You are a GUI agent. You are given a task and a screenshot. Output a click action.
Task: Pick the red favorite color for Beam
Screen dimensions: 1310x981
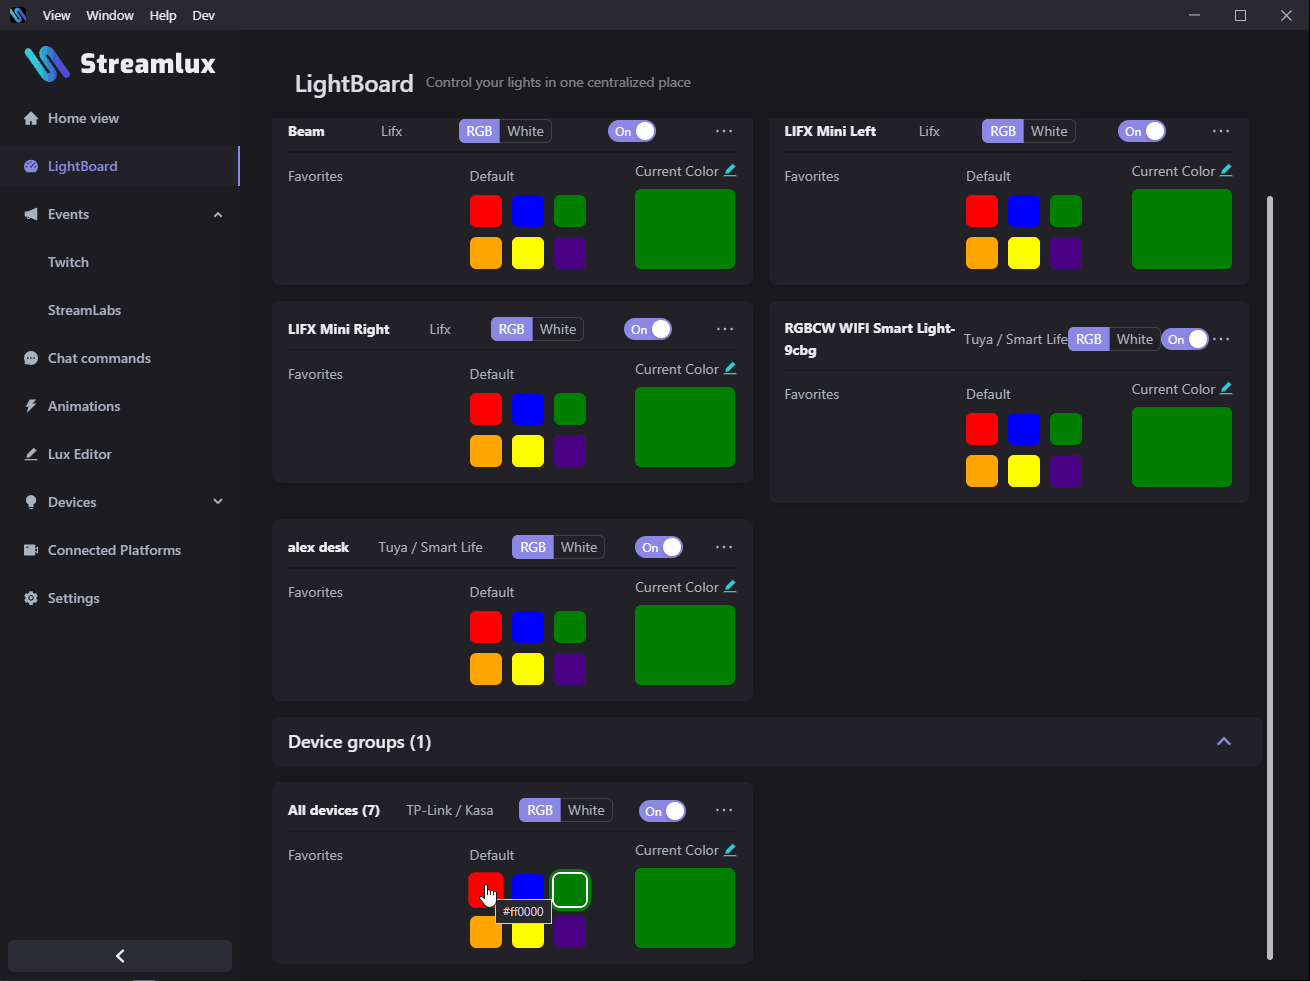coord(486,211)
